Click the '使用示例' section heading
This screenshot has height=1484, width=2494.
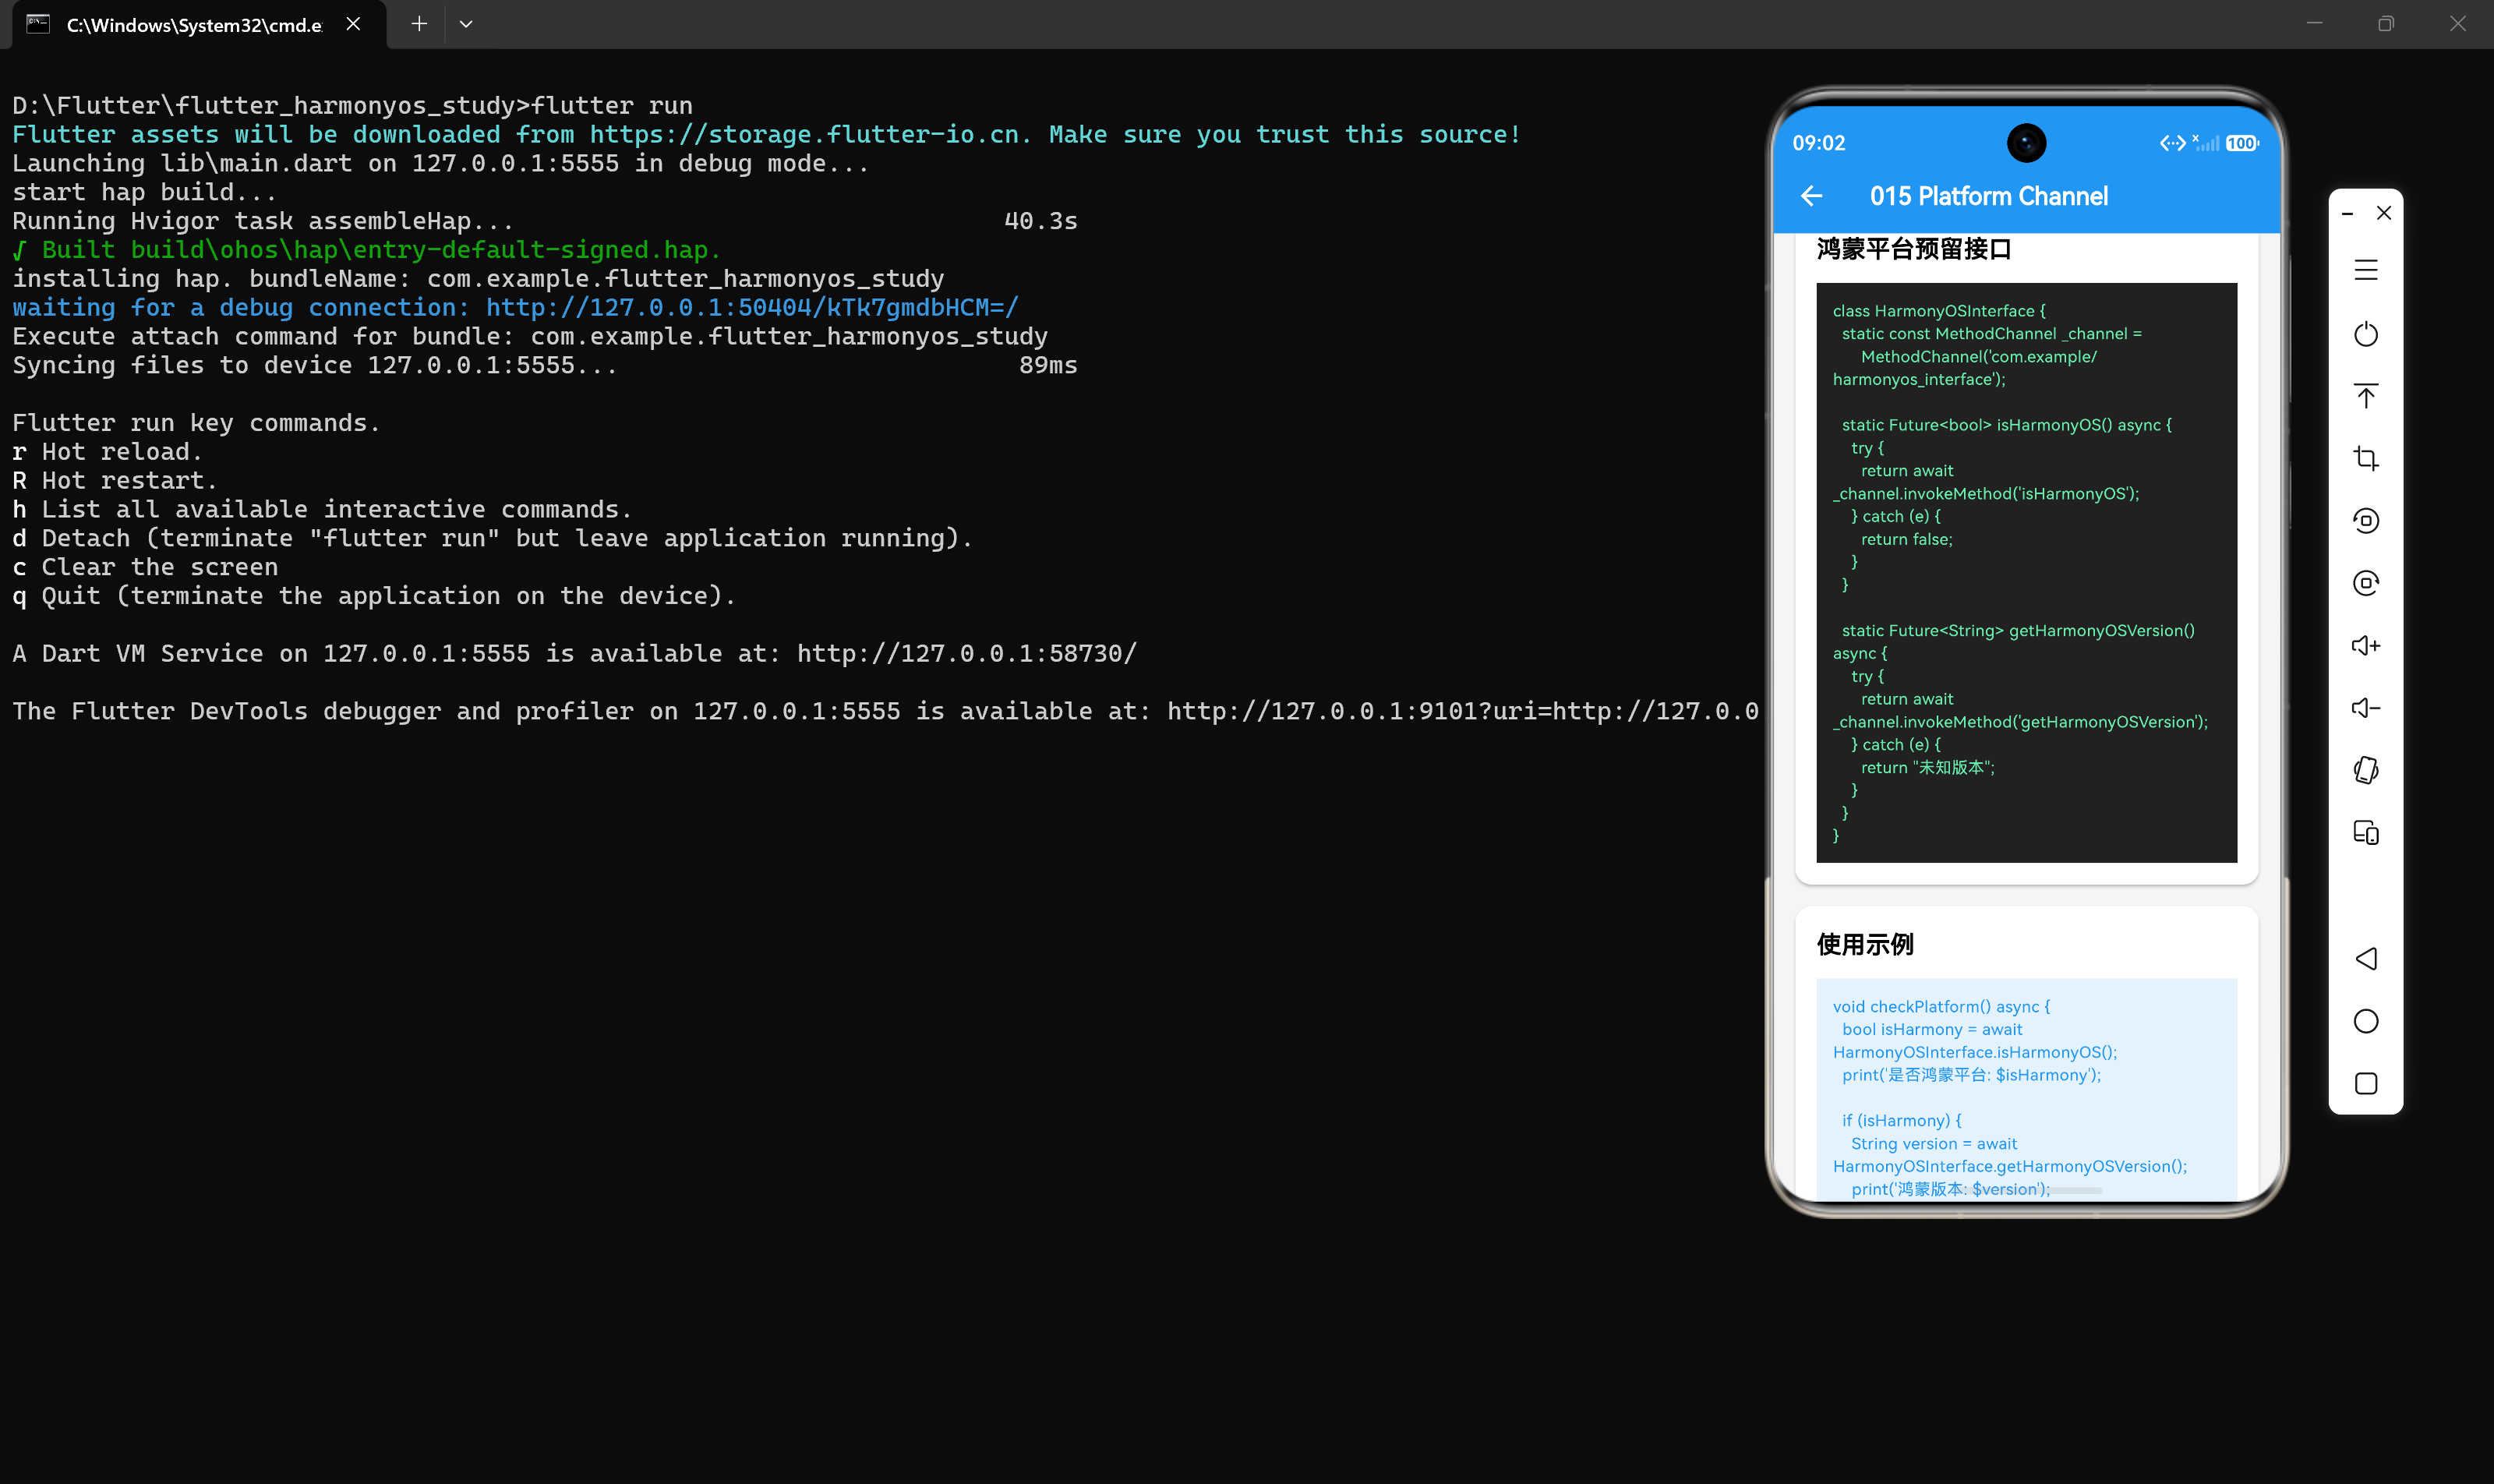(x=1864, y=944)
